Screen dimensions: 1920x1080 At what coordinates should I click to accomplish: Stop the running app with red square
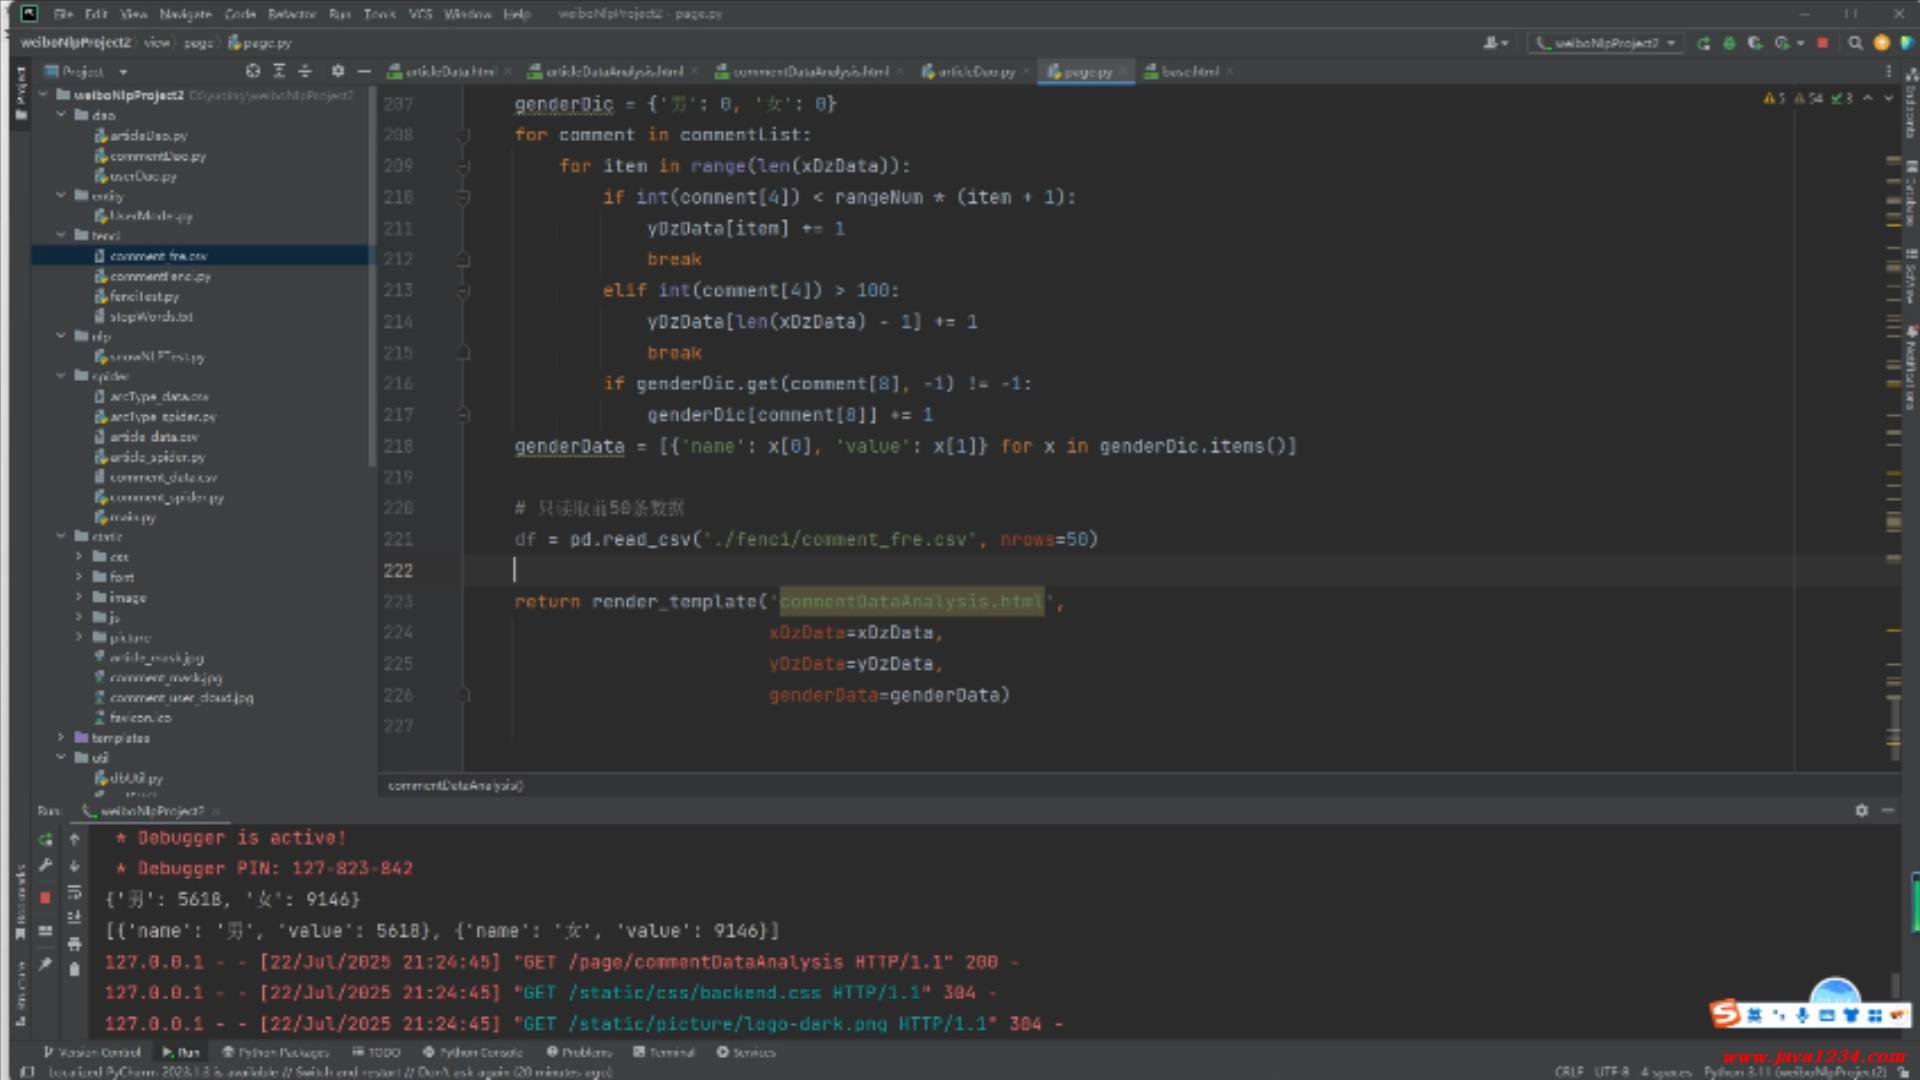click(x=1823, y=43)
